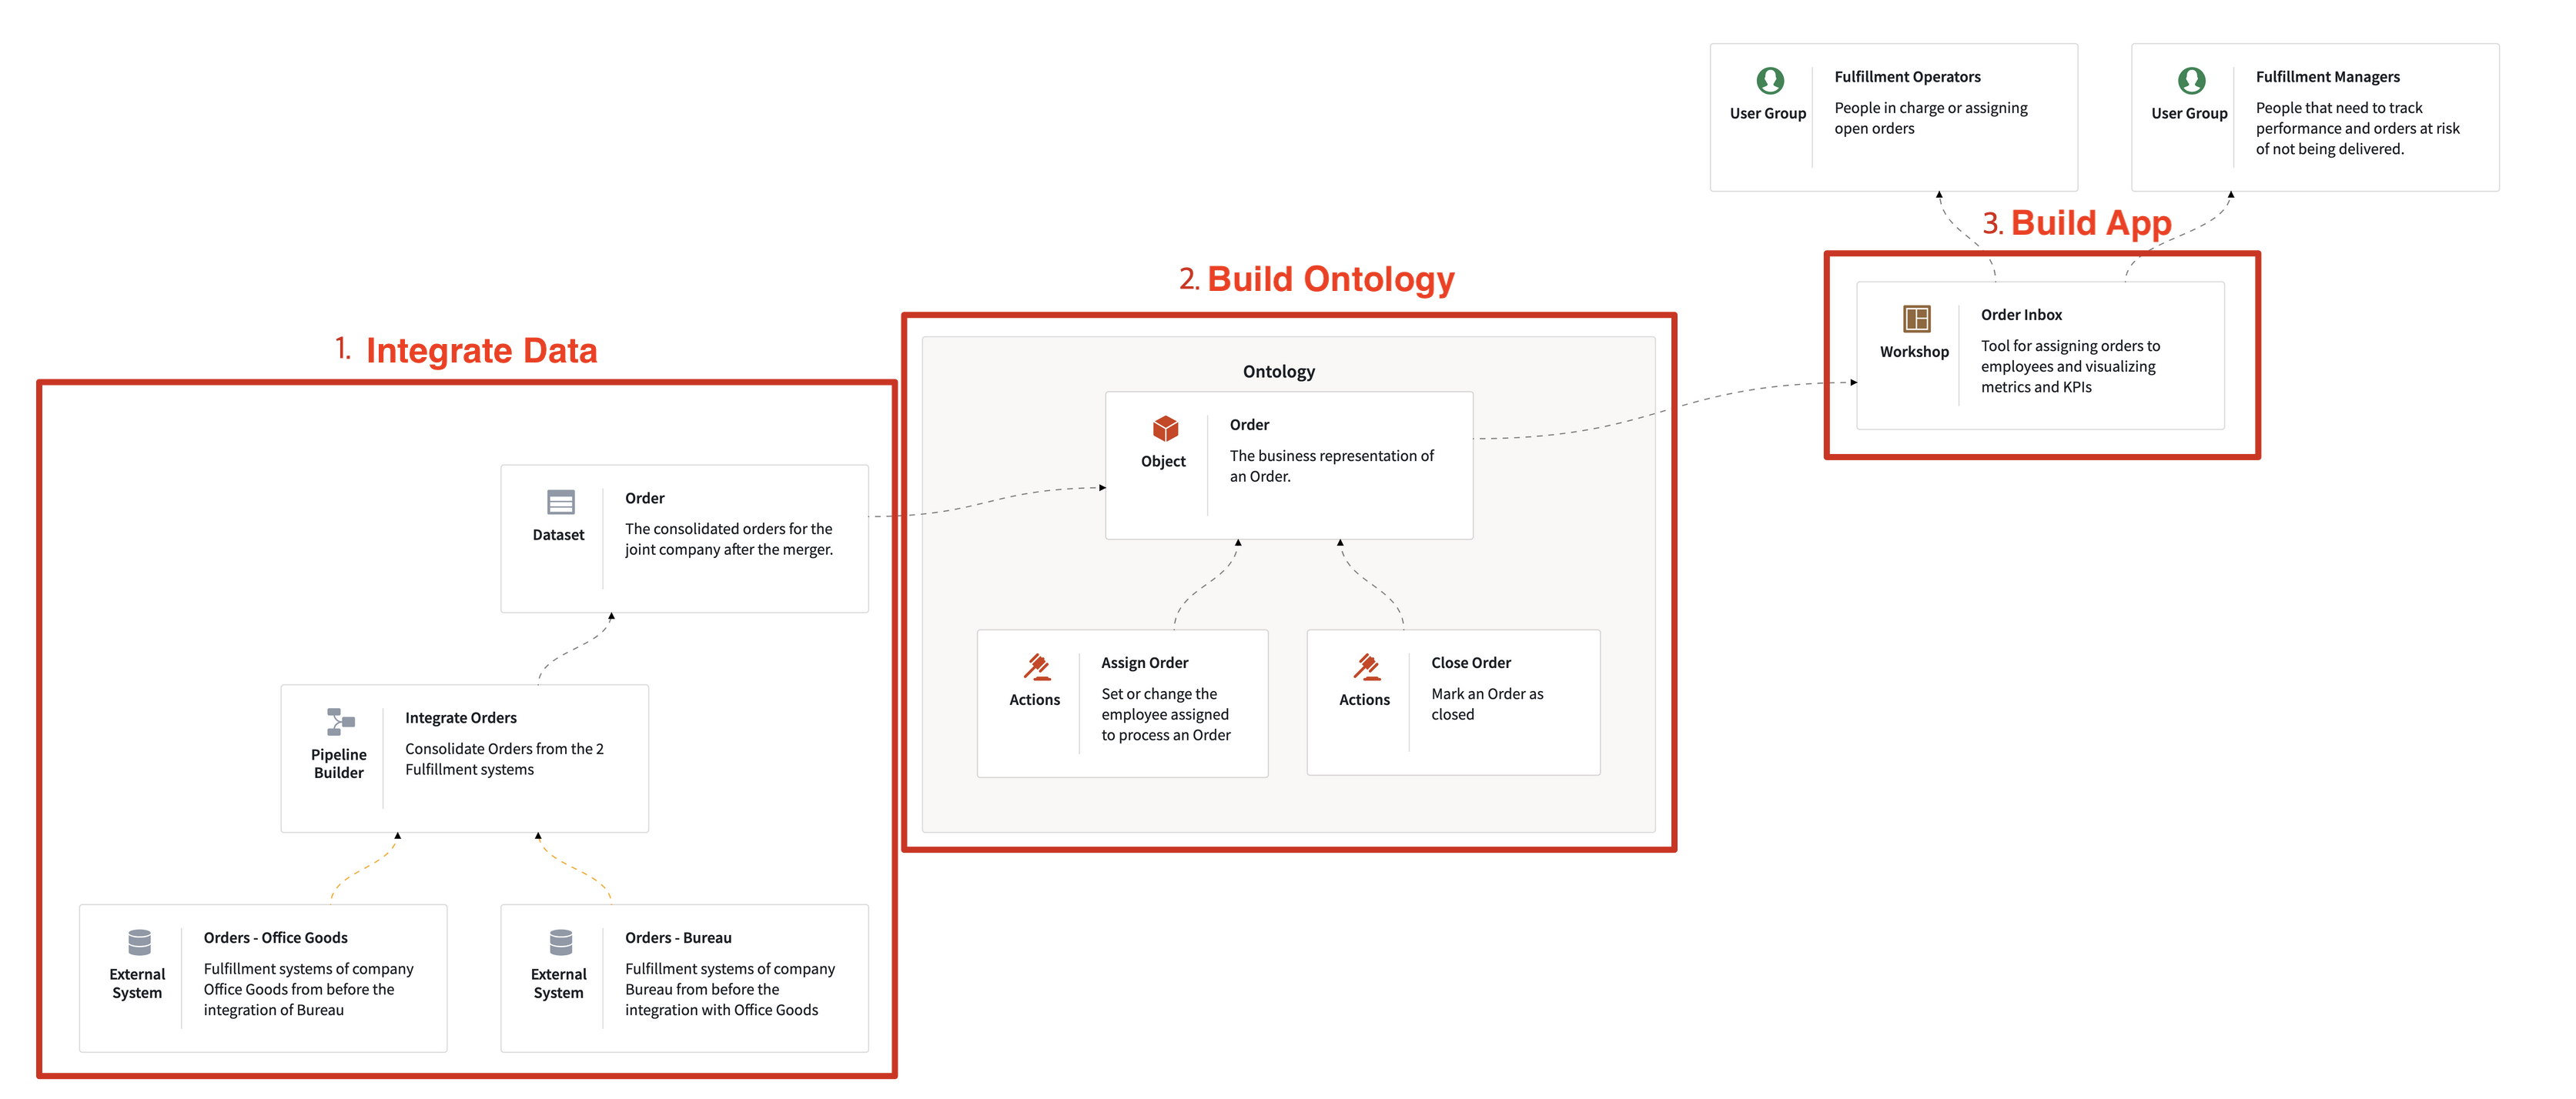Click the External System icon for Office Goods
Viewport: 2576px width, 1099px height.
139,941
